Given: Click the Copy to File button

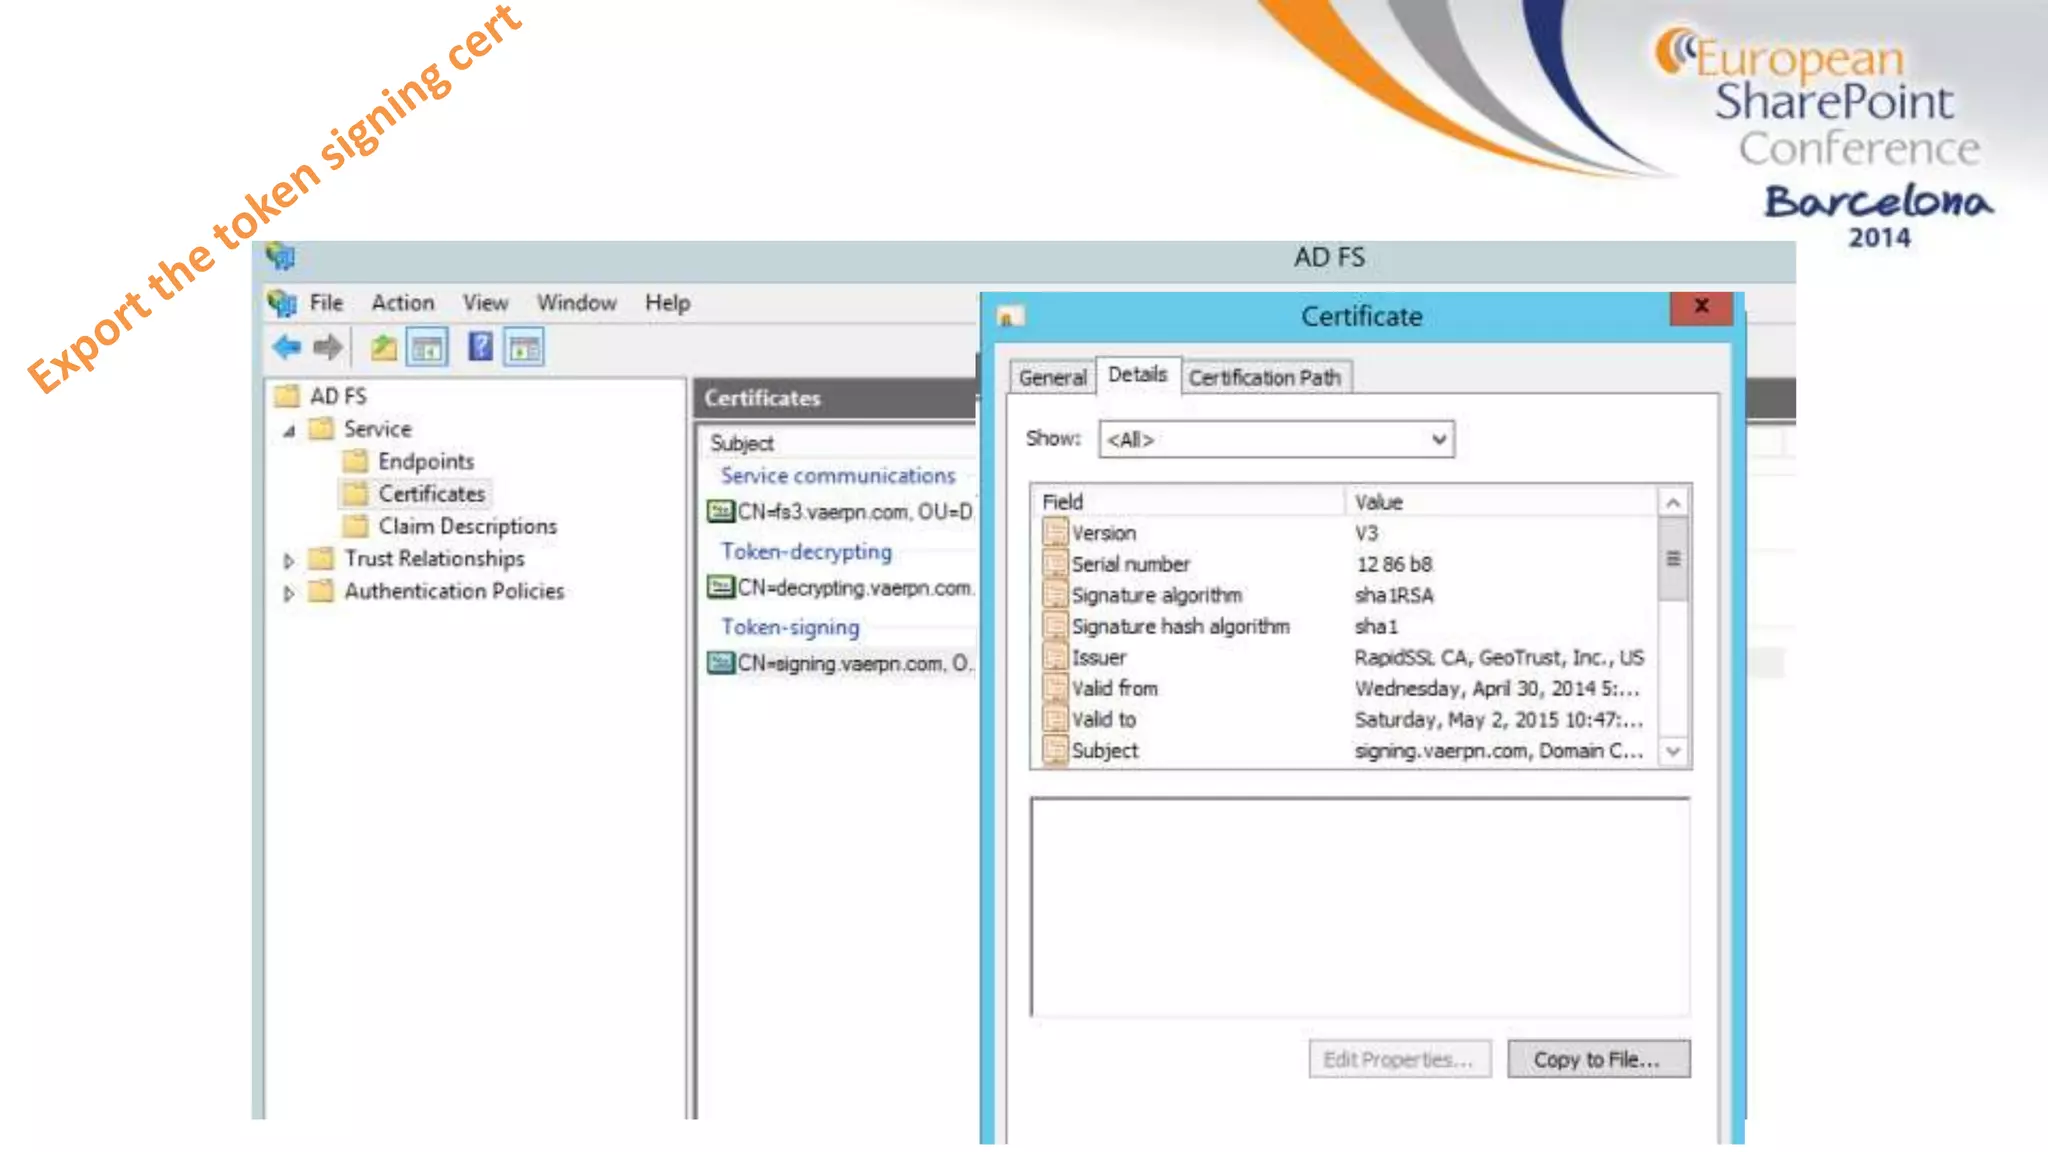Looking at the screenshot, I should pyautogui.click(x=1597, y=1060).
